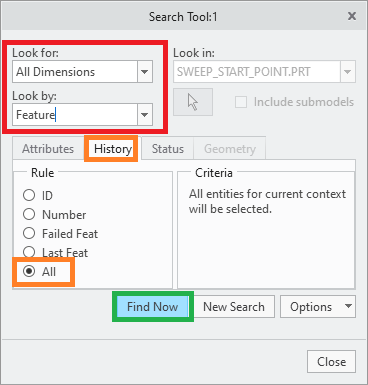The height and width of the screenshot is (385, 368).
Task: Choose the Last Feat radio option
Action: [29, 252]
